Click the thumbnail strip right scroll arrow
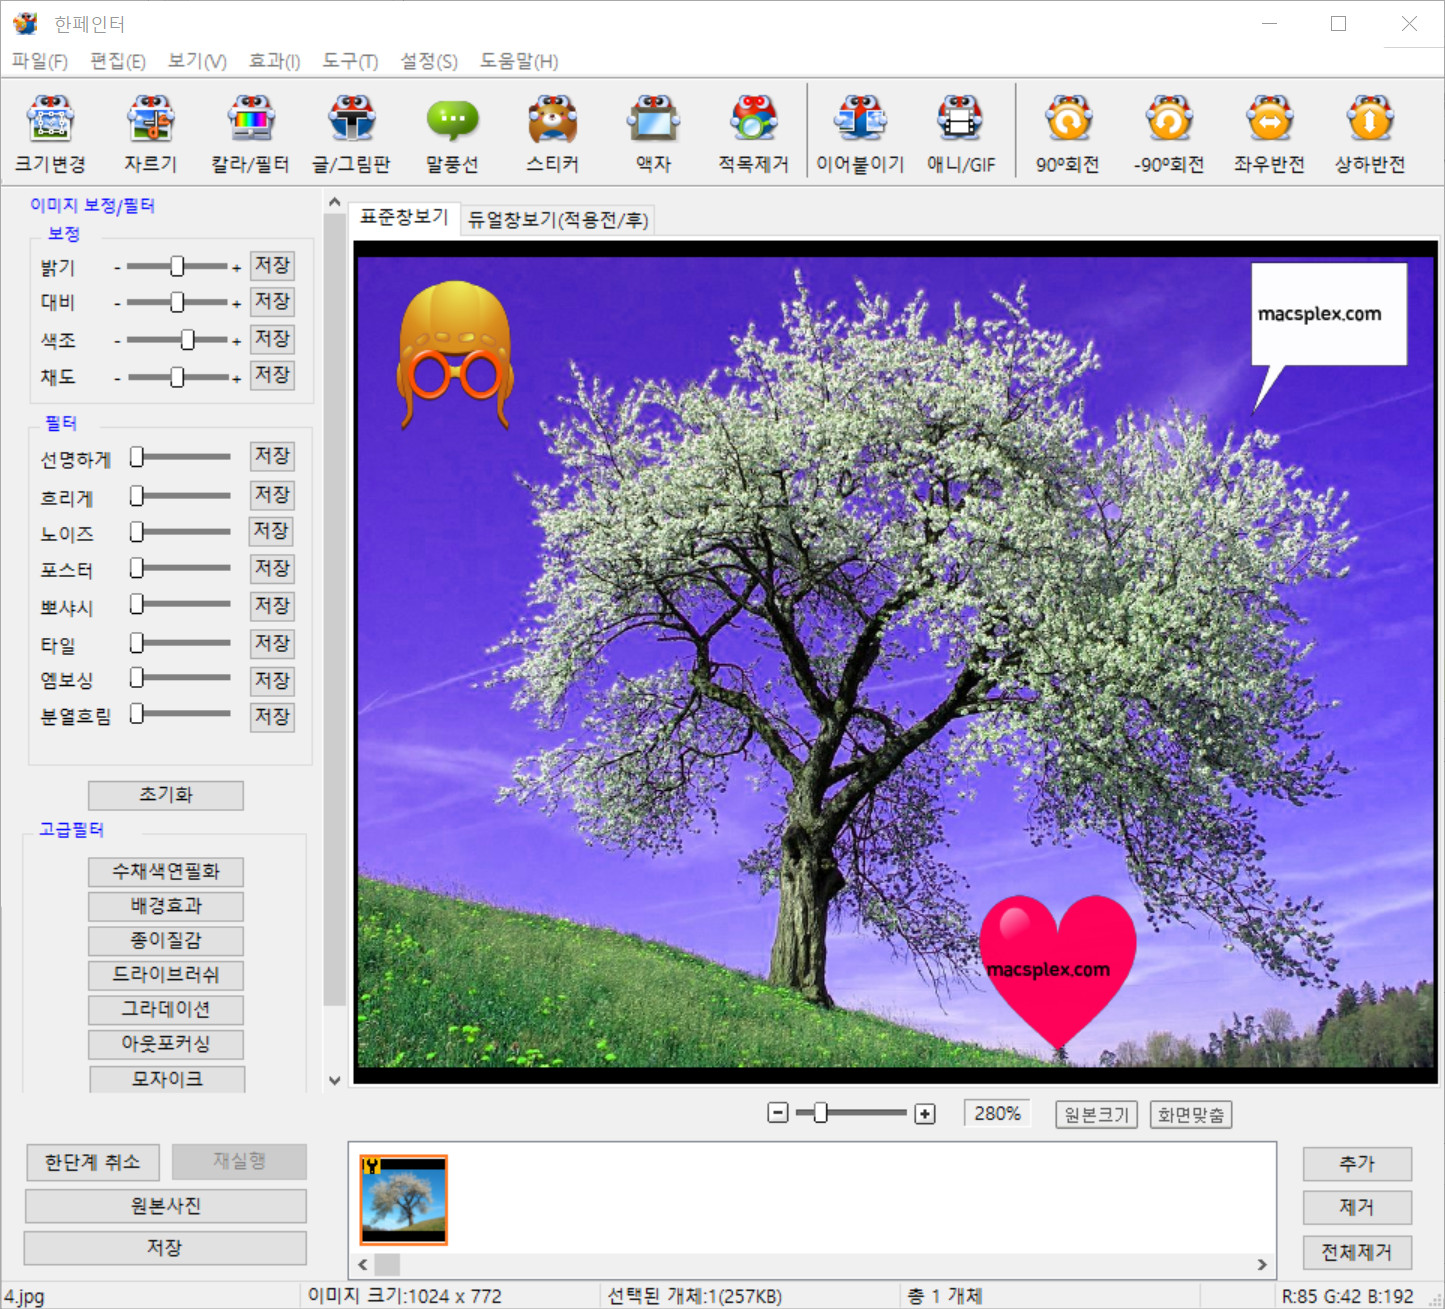The height and width of the screenshot is (1309, 1445). coord(1262,1265)
